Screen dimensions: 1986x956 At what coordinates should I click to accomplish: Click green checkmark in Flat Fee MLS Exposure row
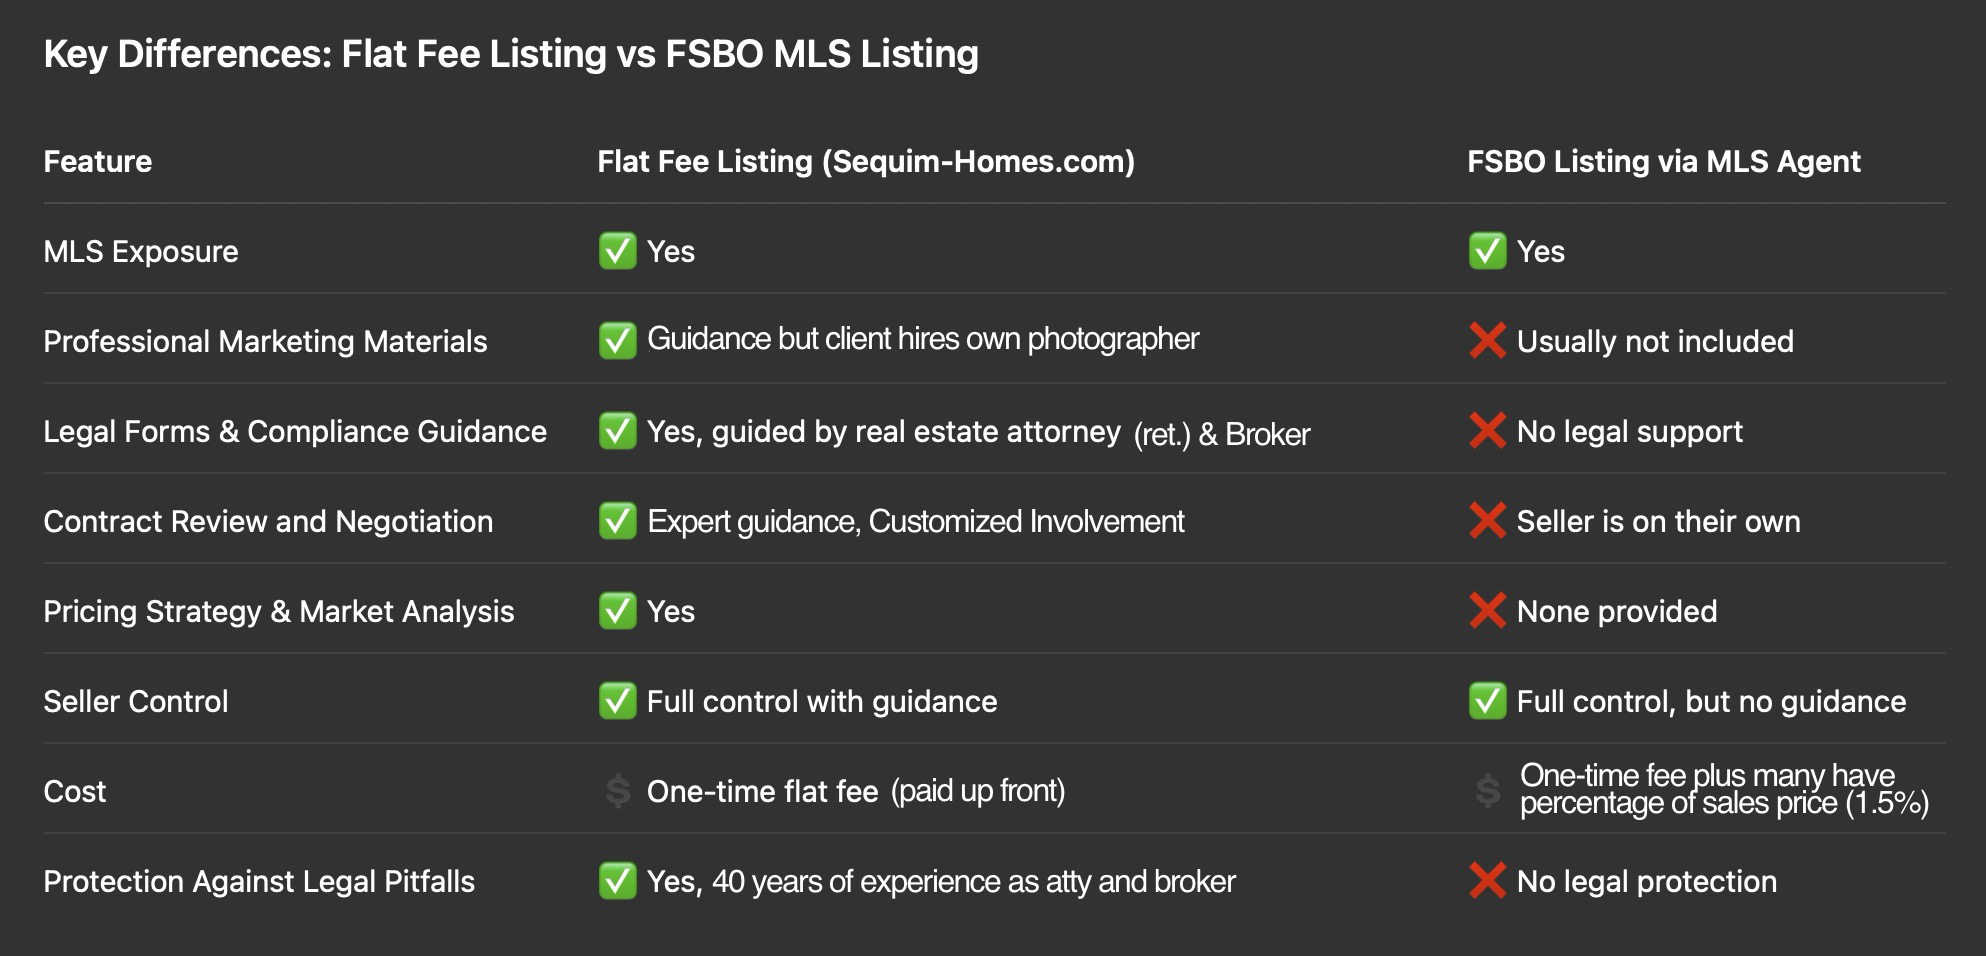[617, 251]
